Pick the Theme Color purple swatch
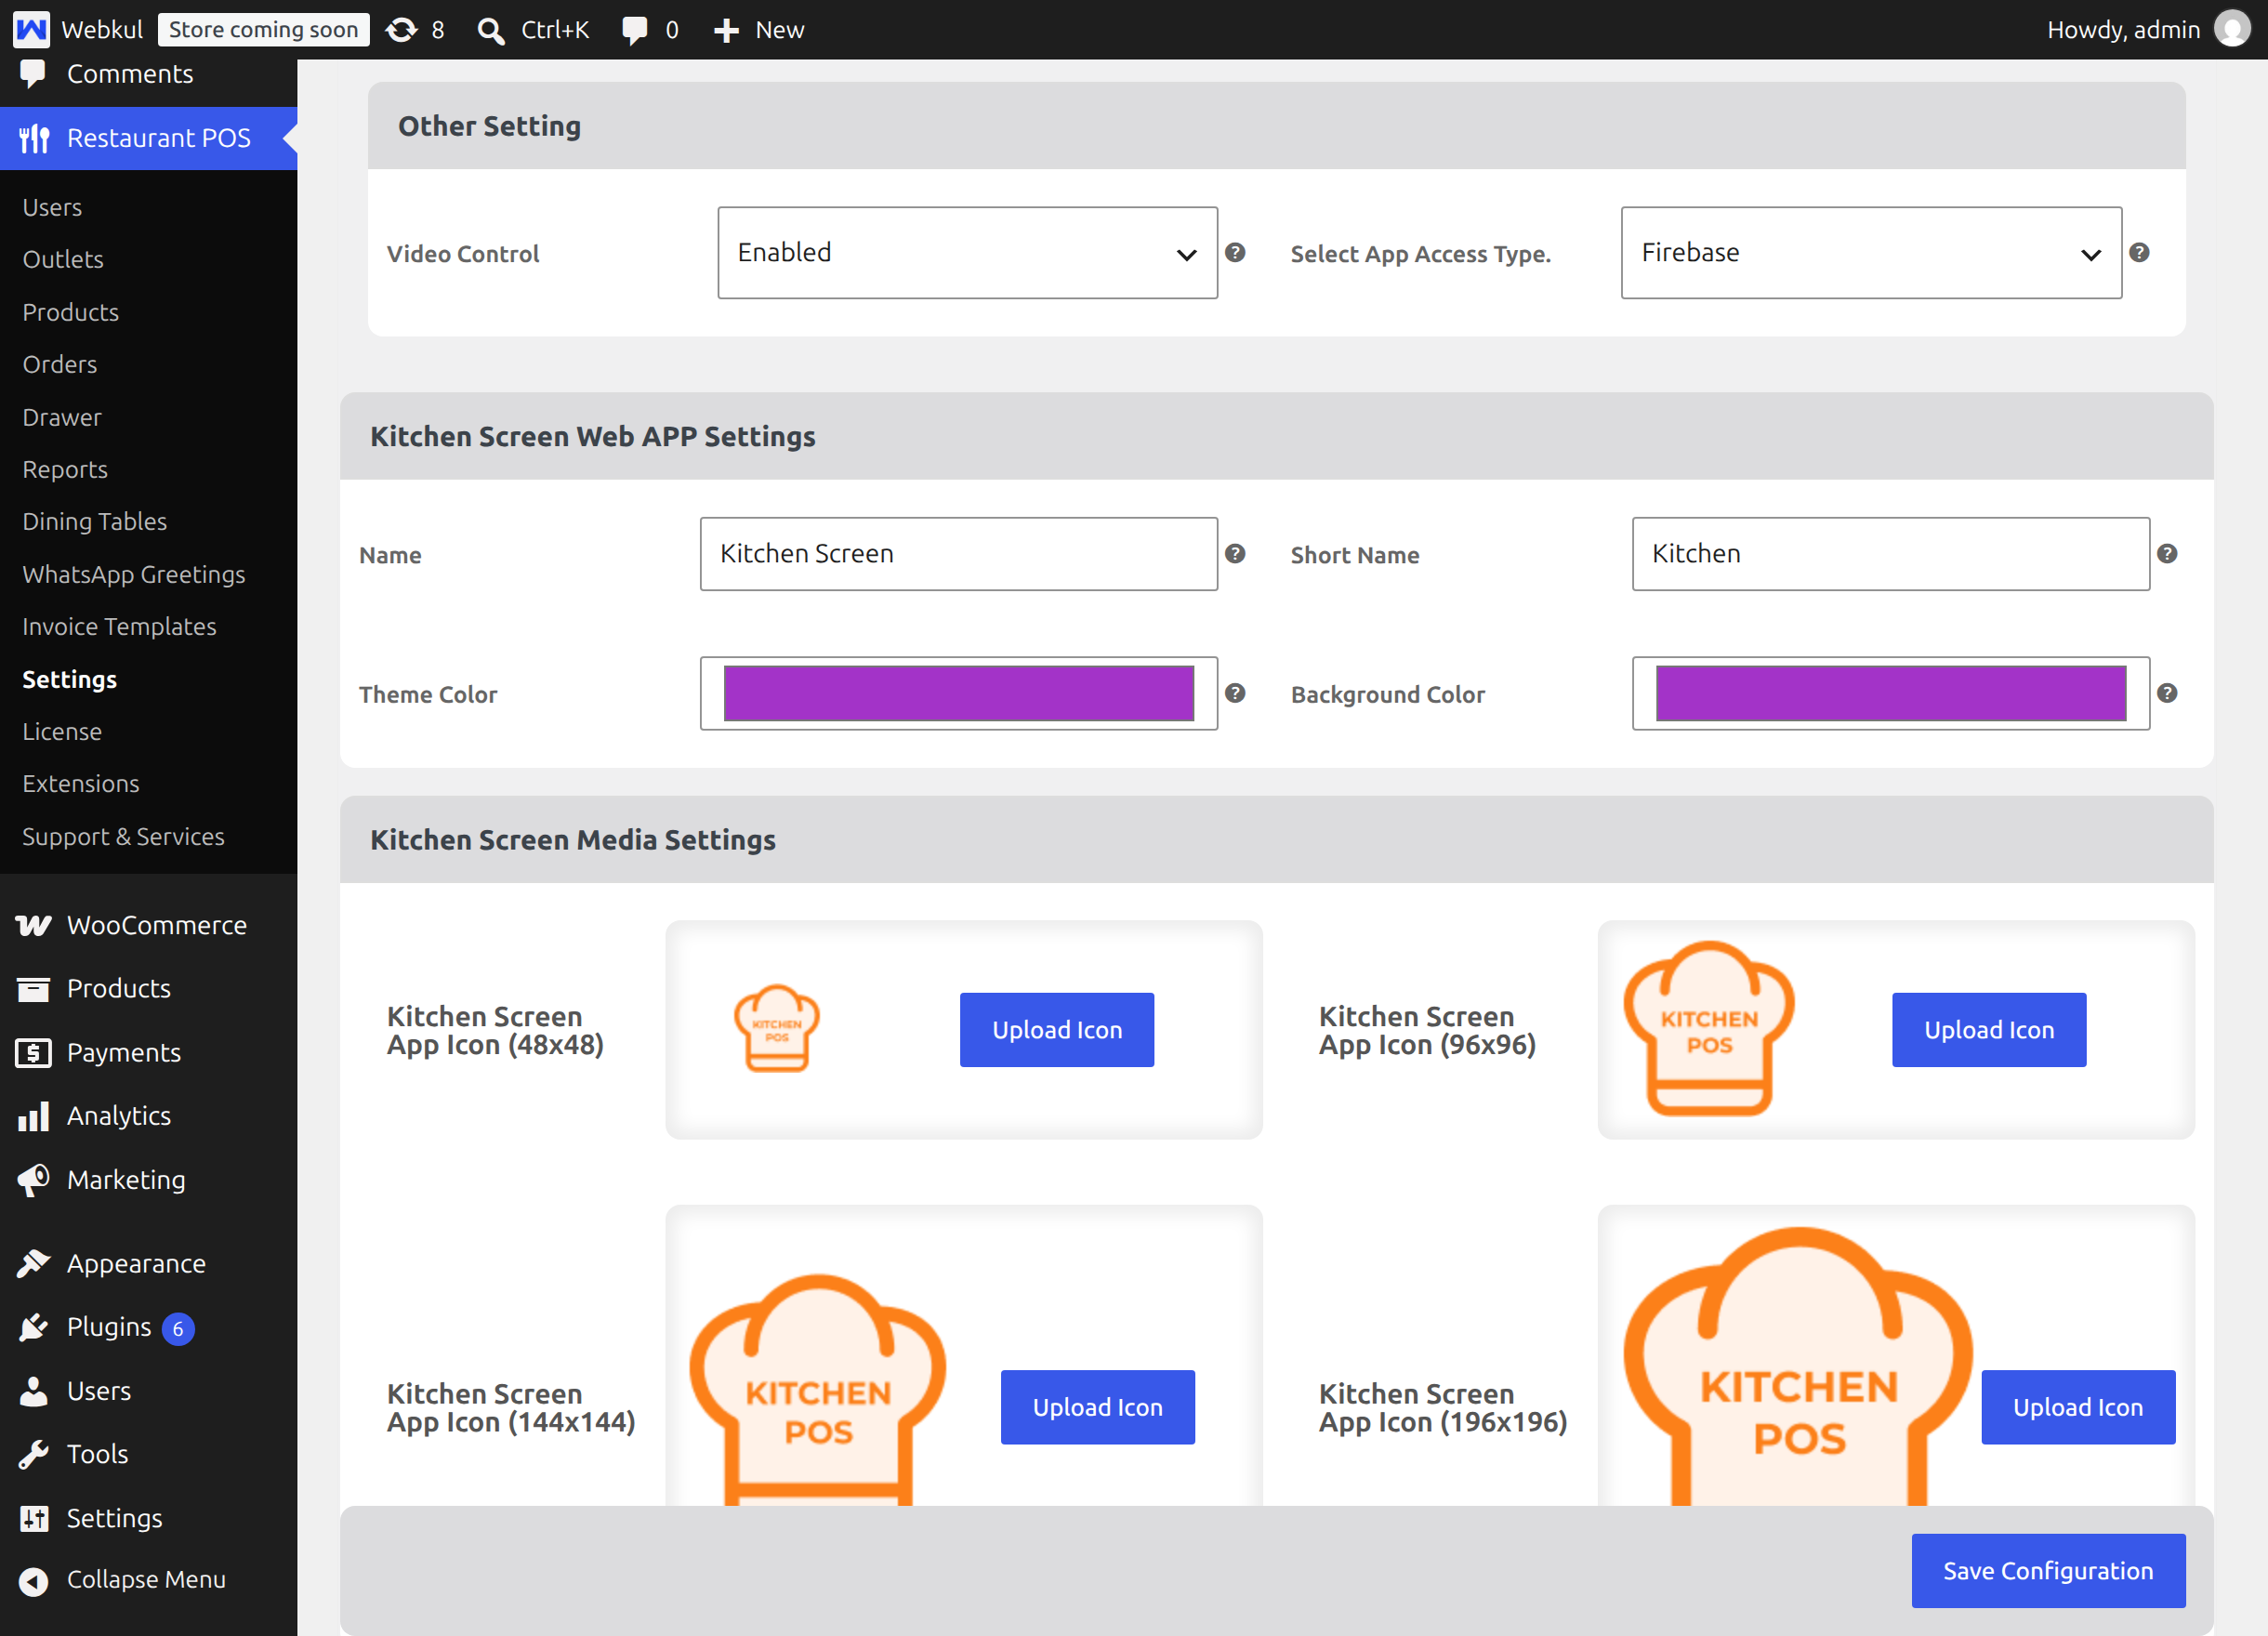 coord(958,693)
